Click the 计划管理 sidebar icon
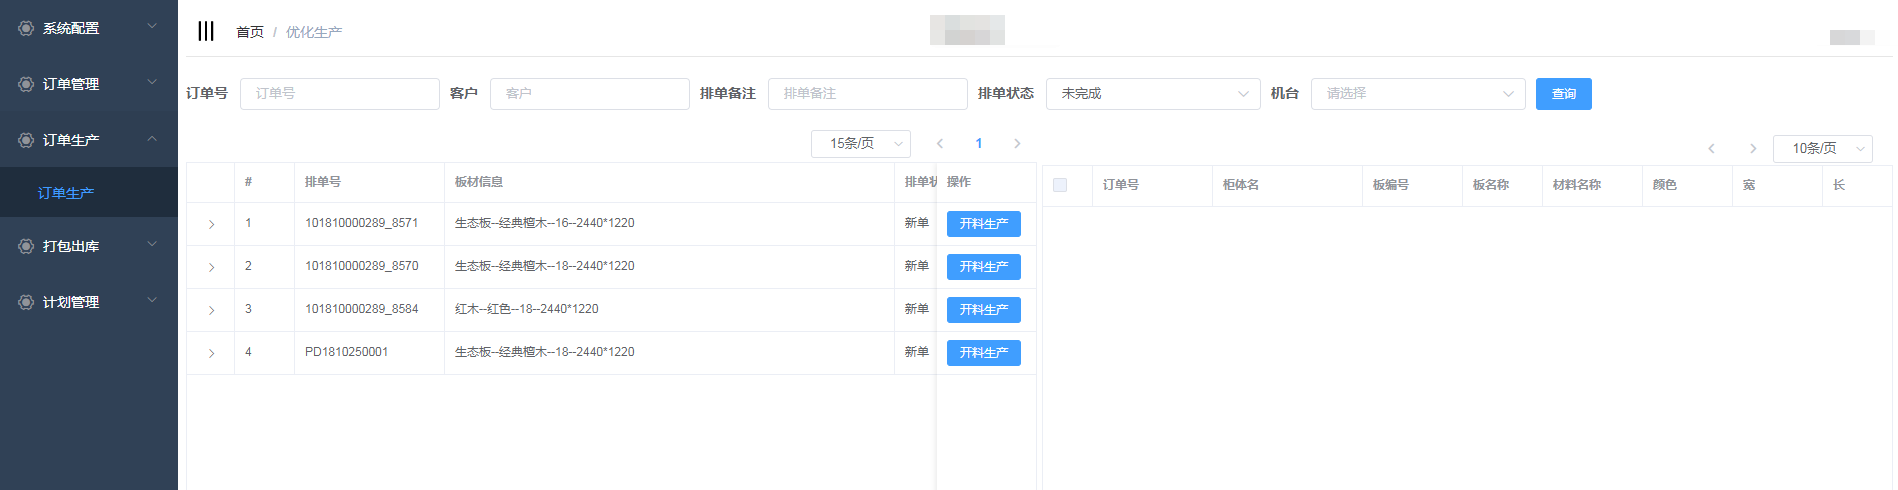Image resolution: width=1898 pixels, height=490 pixels. point(26,302)
